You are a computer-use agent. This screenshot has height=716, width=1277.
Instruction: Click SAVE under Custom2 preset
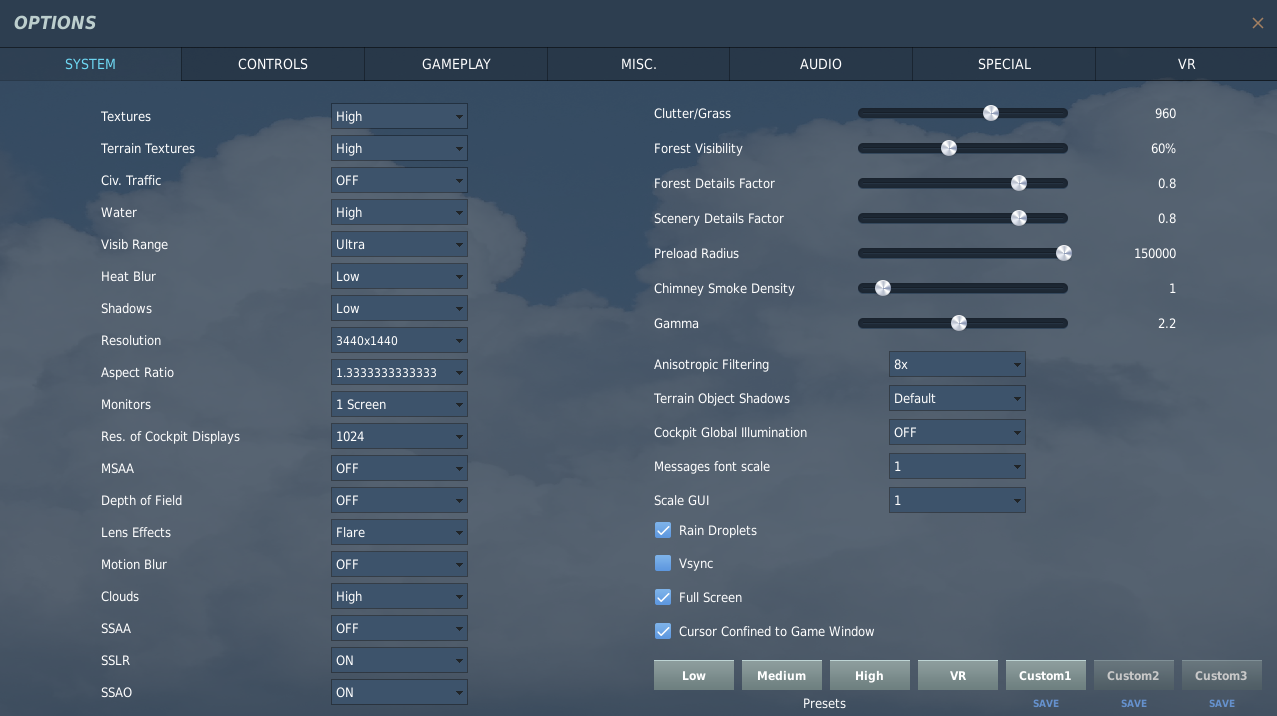click(x=1134, y=703)
